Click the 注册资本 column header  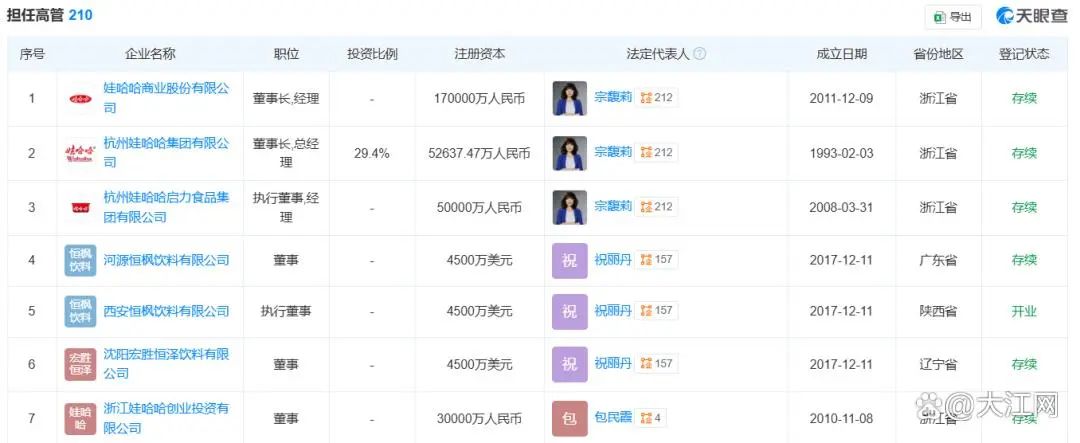(479, 54)
